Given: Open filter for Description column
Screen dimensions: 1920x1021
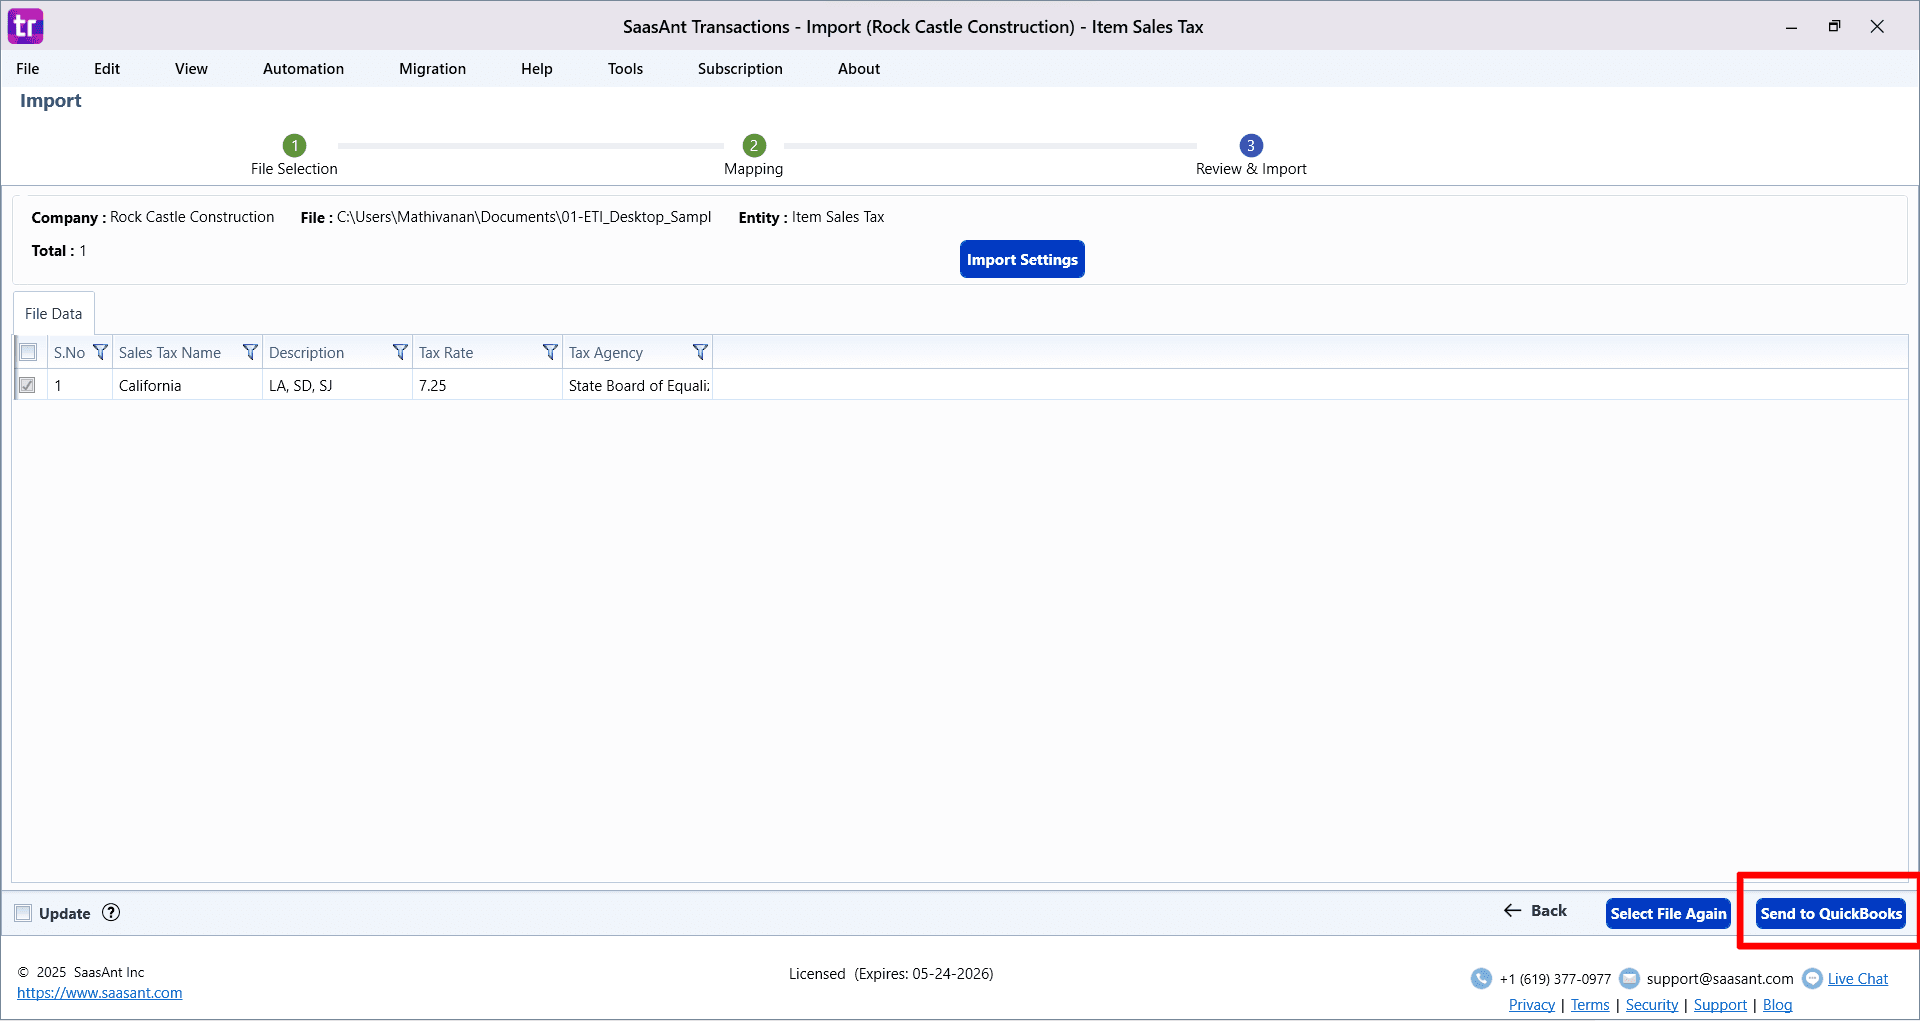Looking at the screenshot, I should [x=400, y=352].
